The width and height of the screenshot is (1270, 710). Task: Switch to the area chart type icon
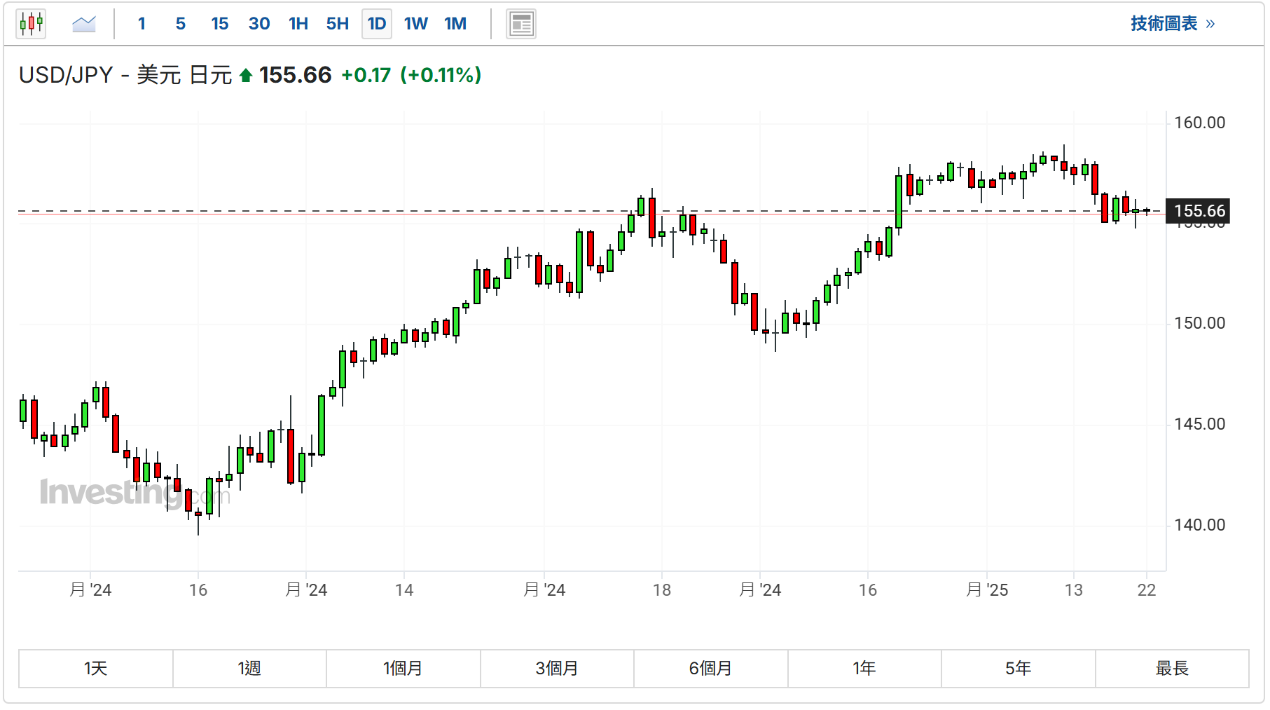pyautogui.click(x=84, y=23)
